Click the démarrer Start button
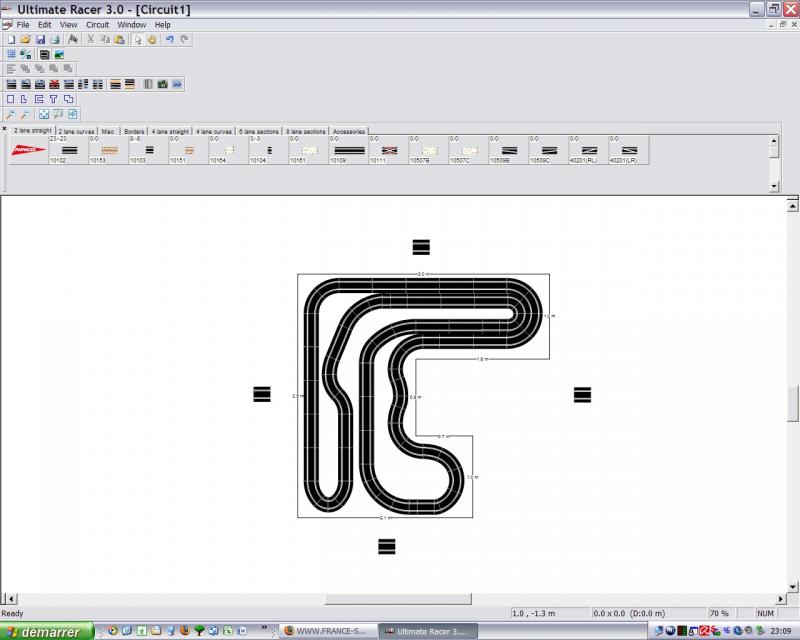This screenshot has height=640, width=800. tap(47, 631)
